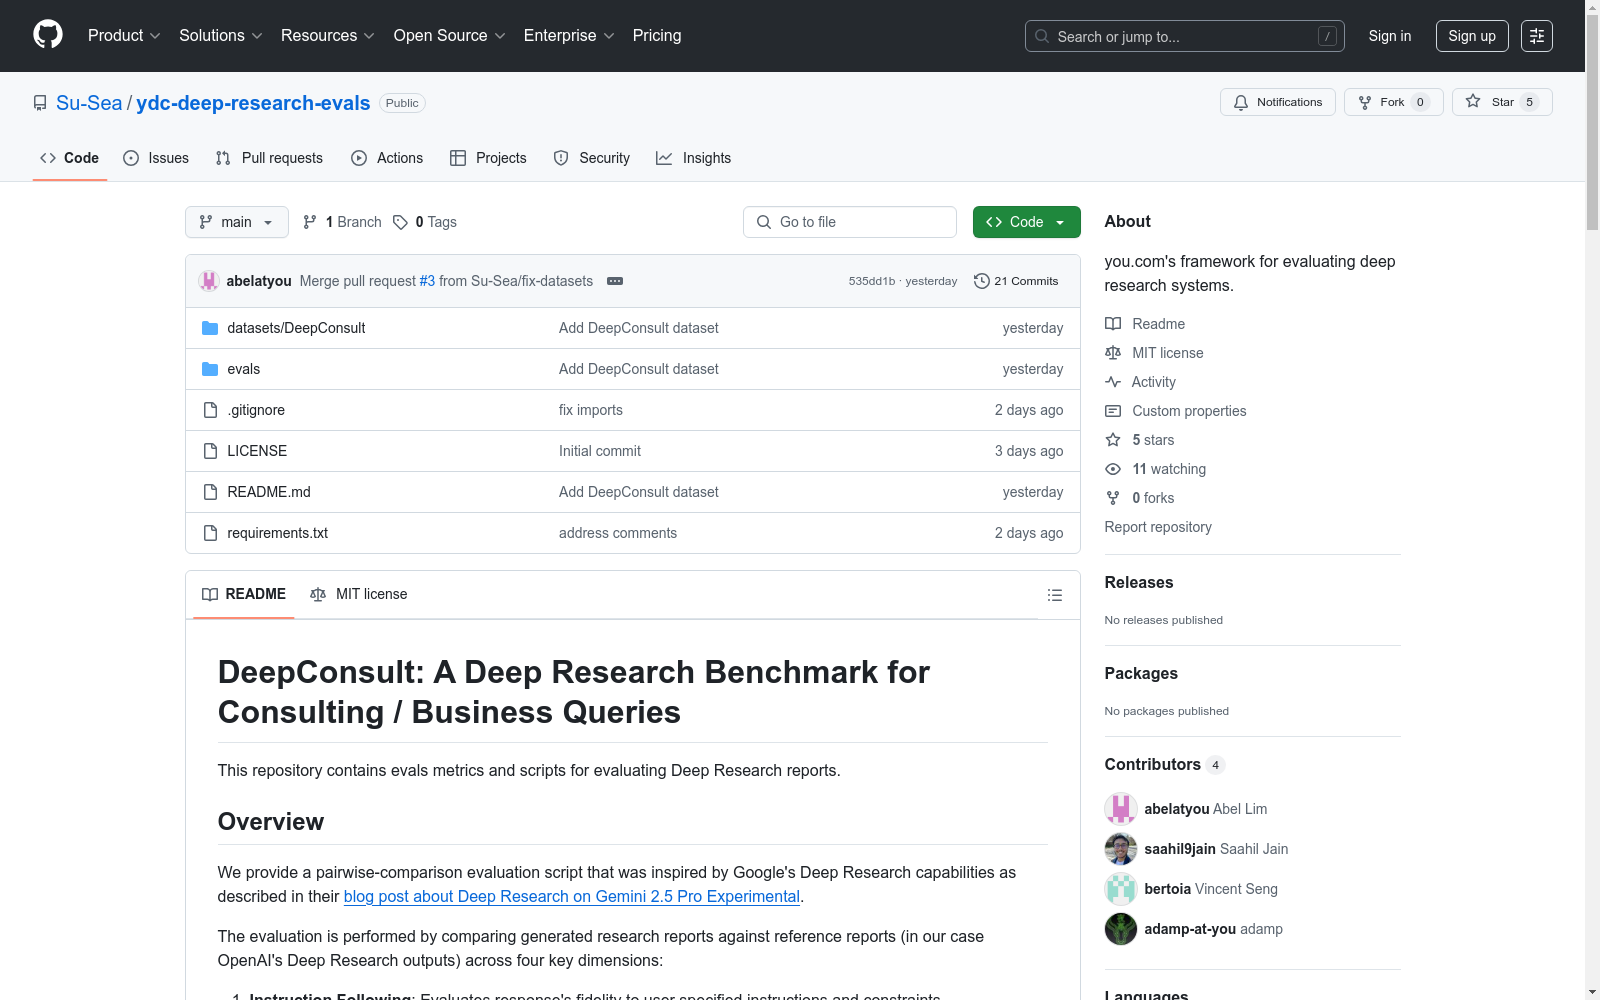Viewport: 1600px width, 1000px height.
Task: Click the commit history clock icon
Action: [x=982, y=281]
